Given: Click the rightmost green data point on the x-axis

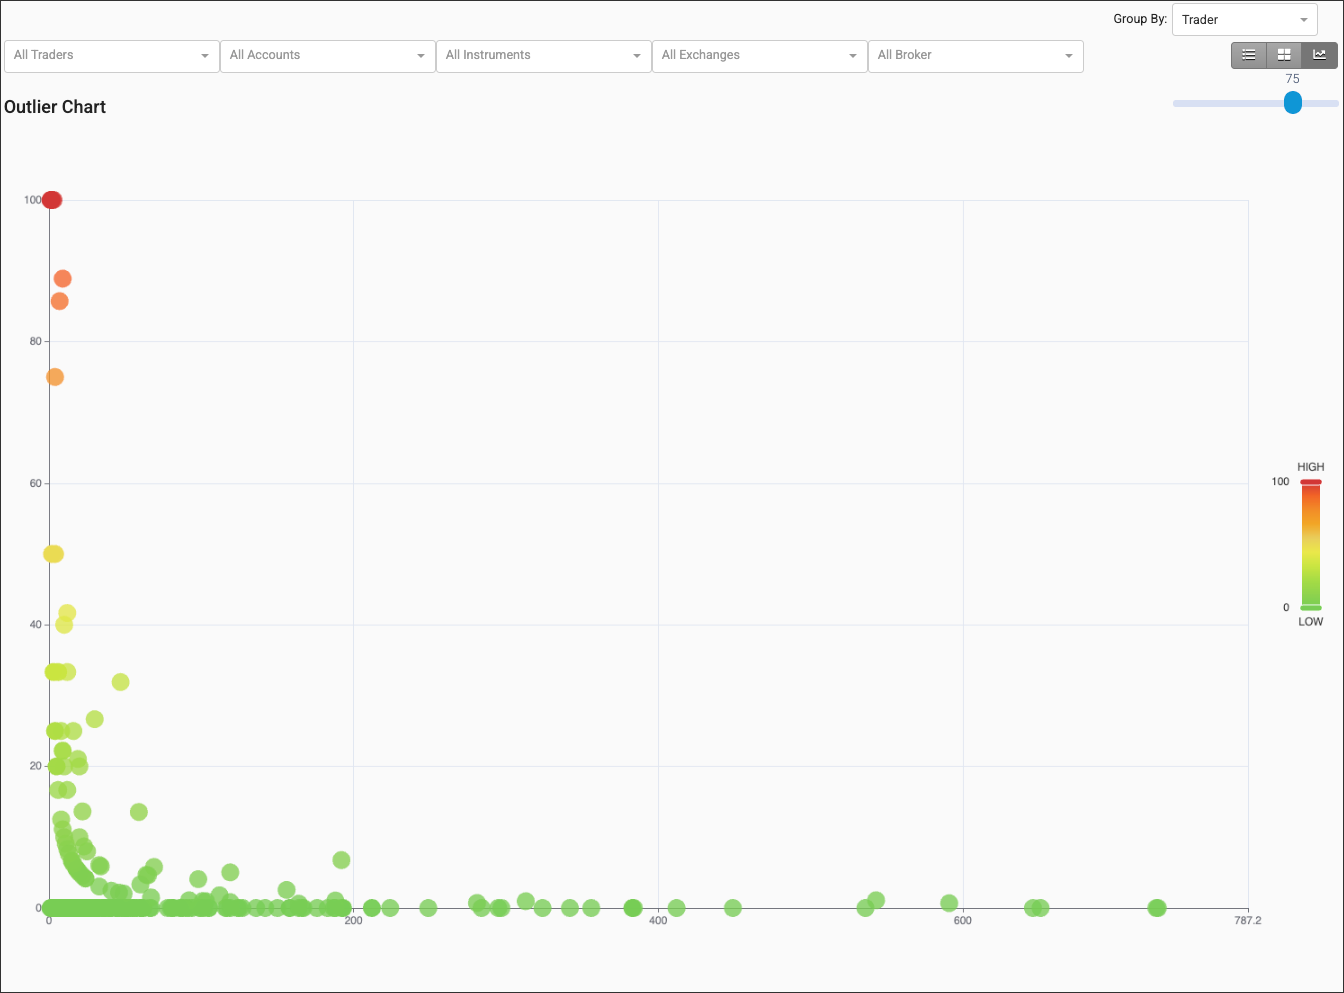Looking at the screenshot, I should point(1157,908).
